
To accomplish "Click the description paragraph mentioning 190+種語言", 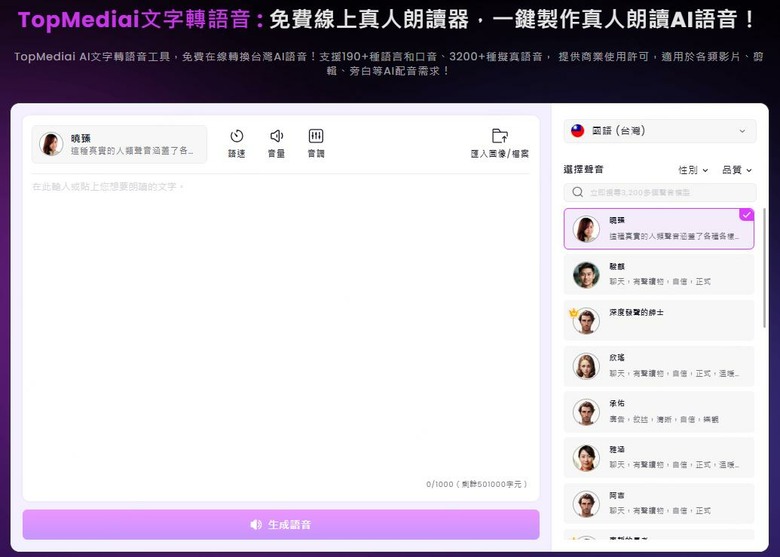I will (x=388, y=64).
